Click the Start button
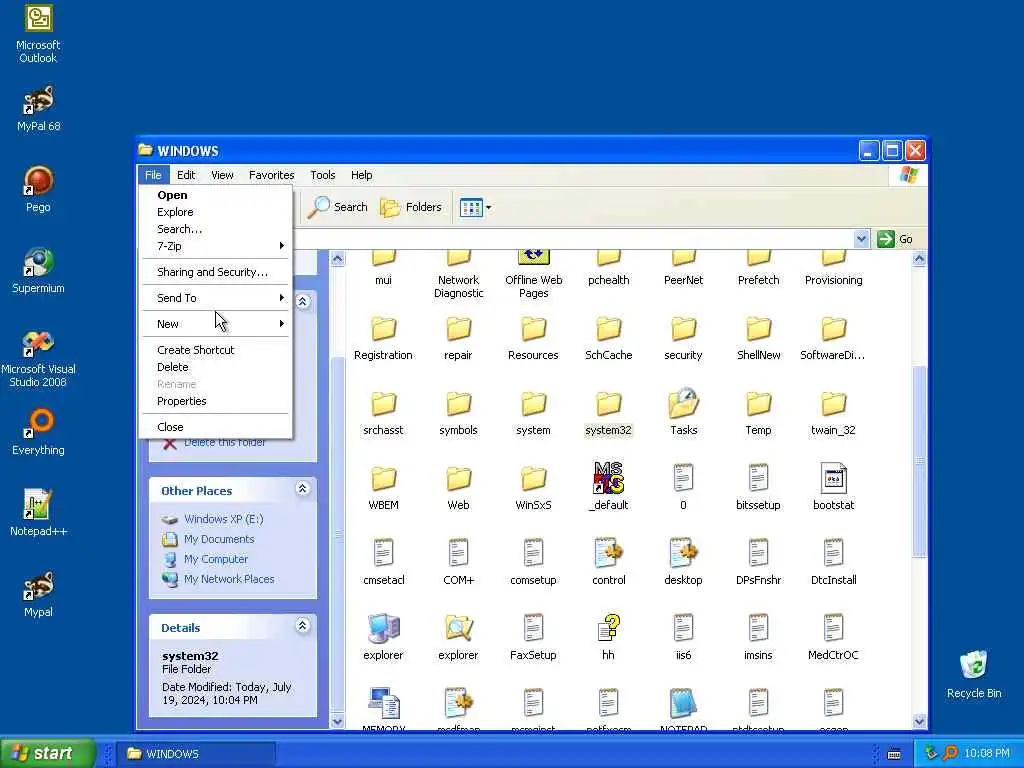The height and width of the screenshot is (768, 1024). [x=48, y=754]
